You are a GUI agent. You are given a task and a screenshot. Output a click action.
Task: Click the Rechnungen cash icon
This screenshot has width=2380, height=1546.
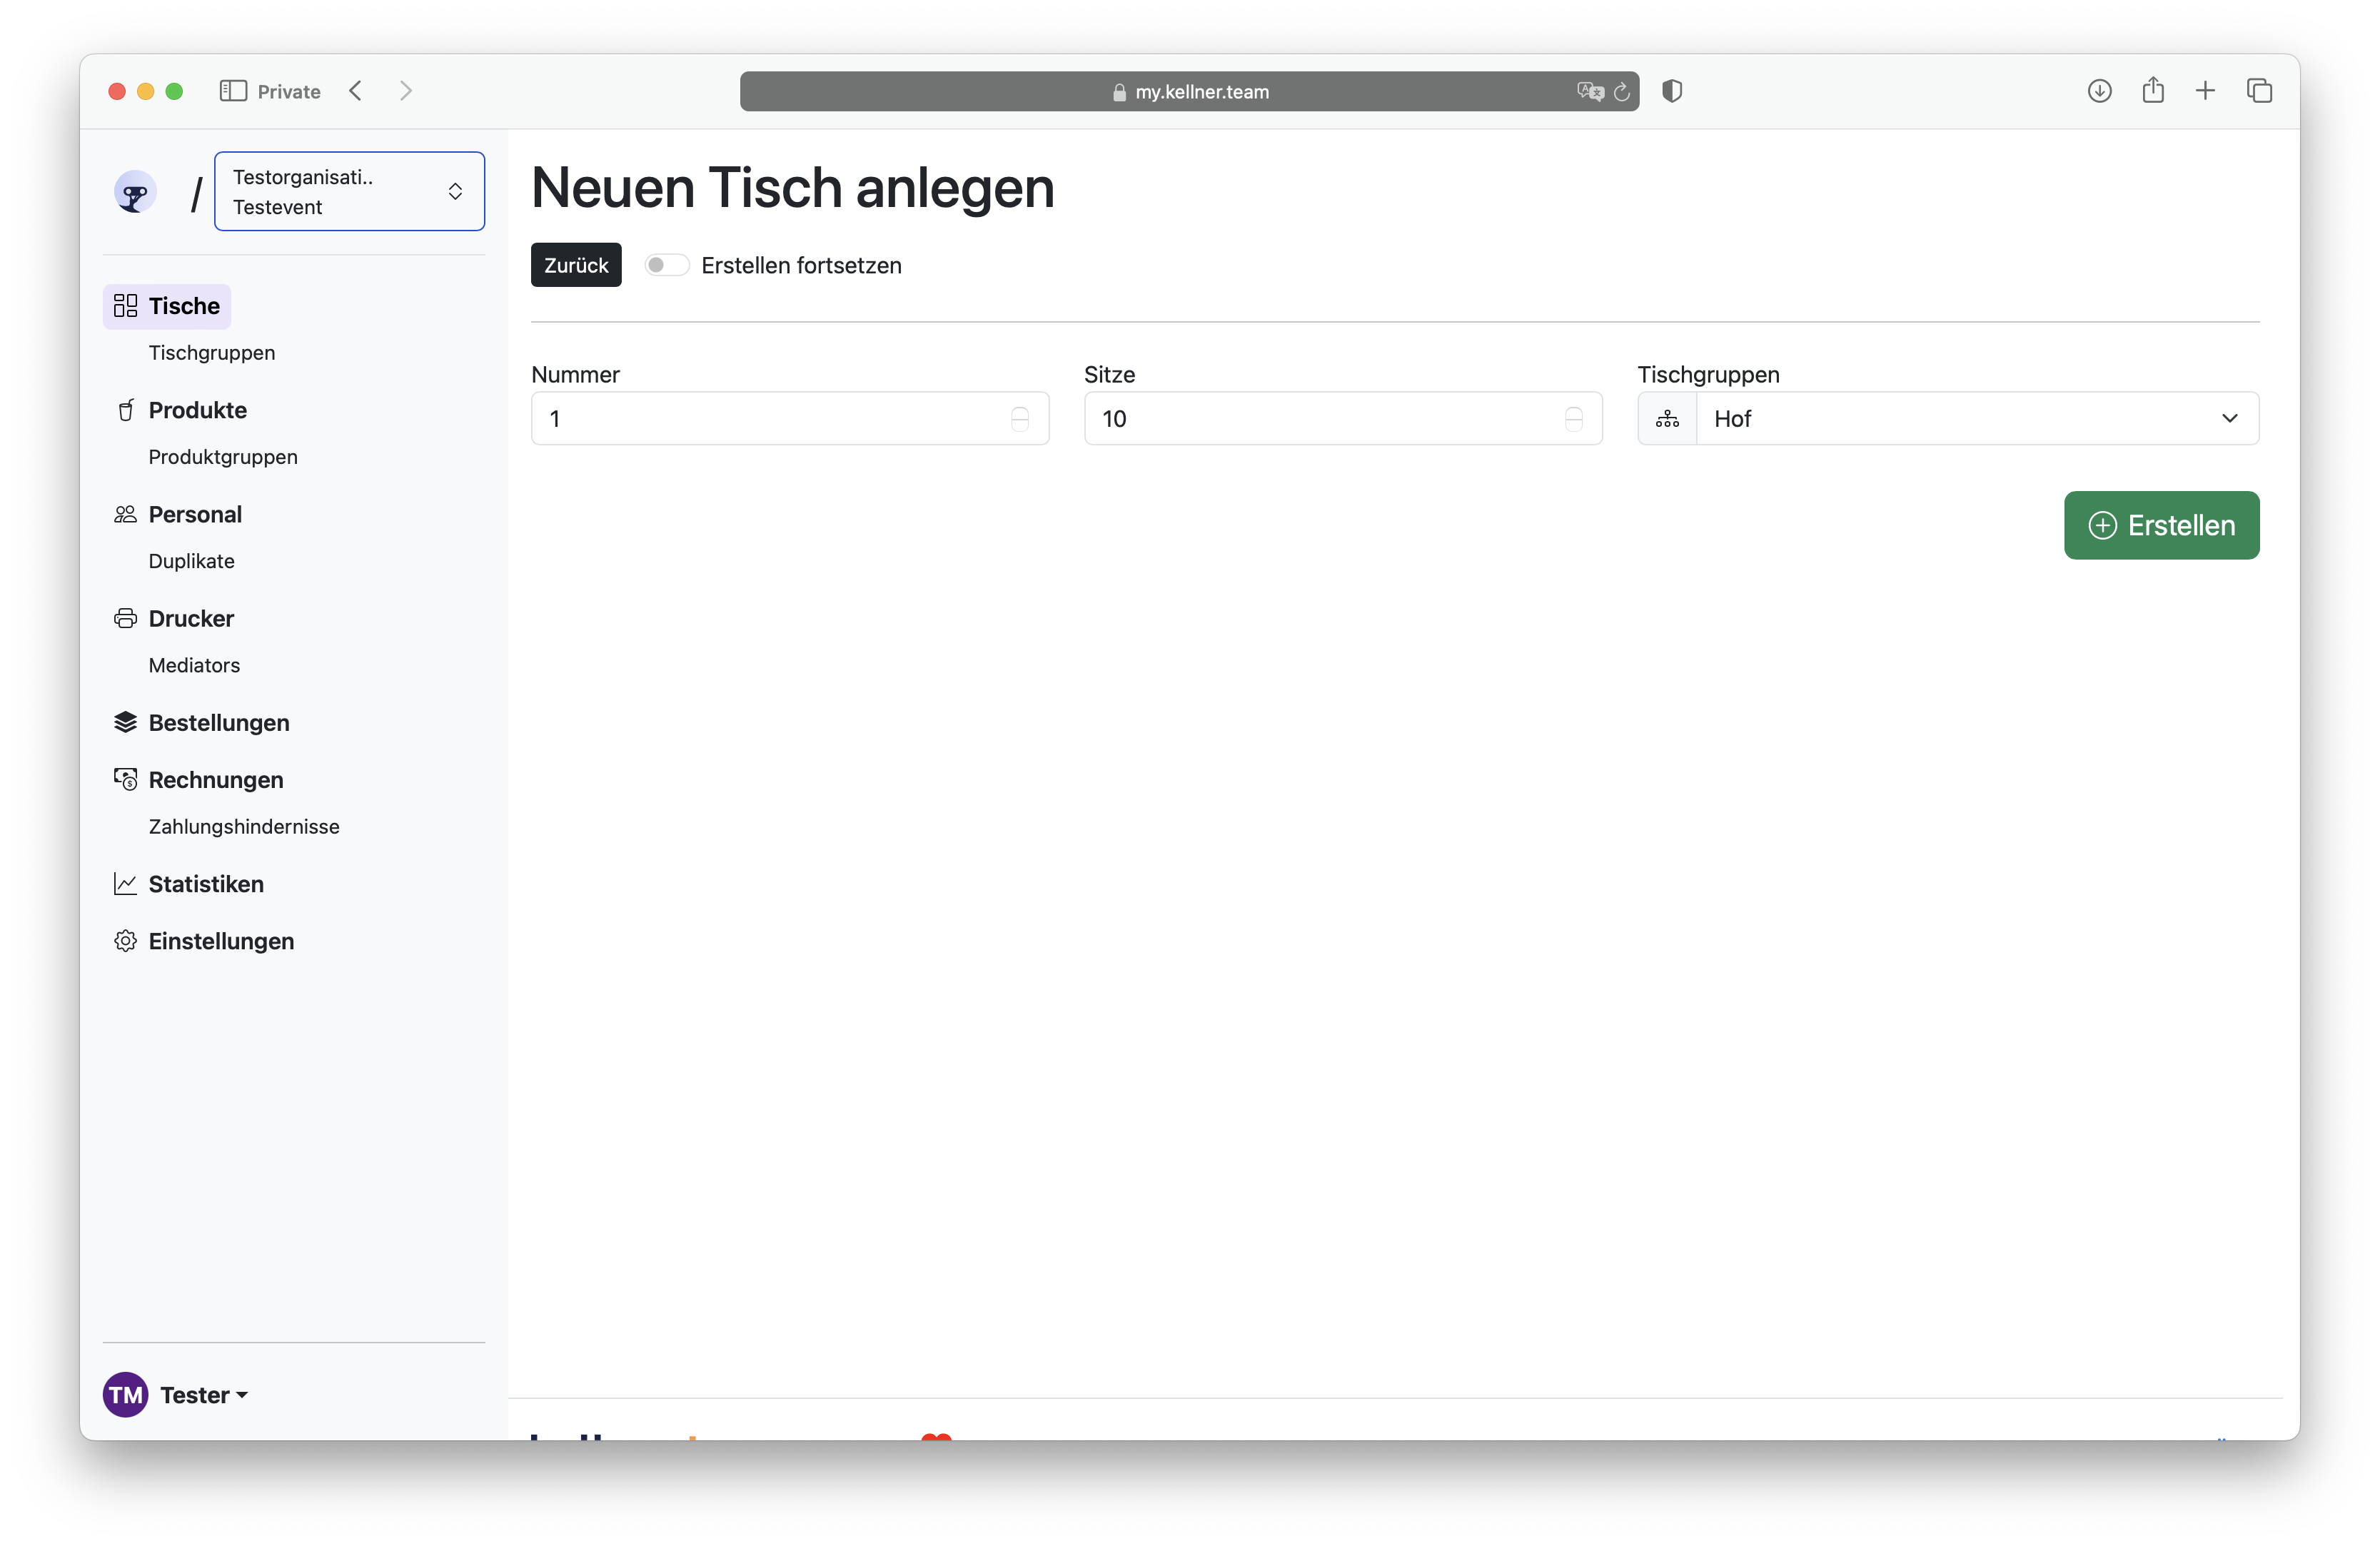point(125,779)
